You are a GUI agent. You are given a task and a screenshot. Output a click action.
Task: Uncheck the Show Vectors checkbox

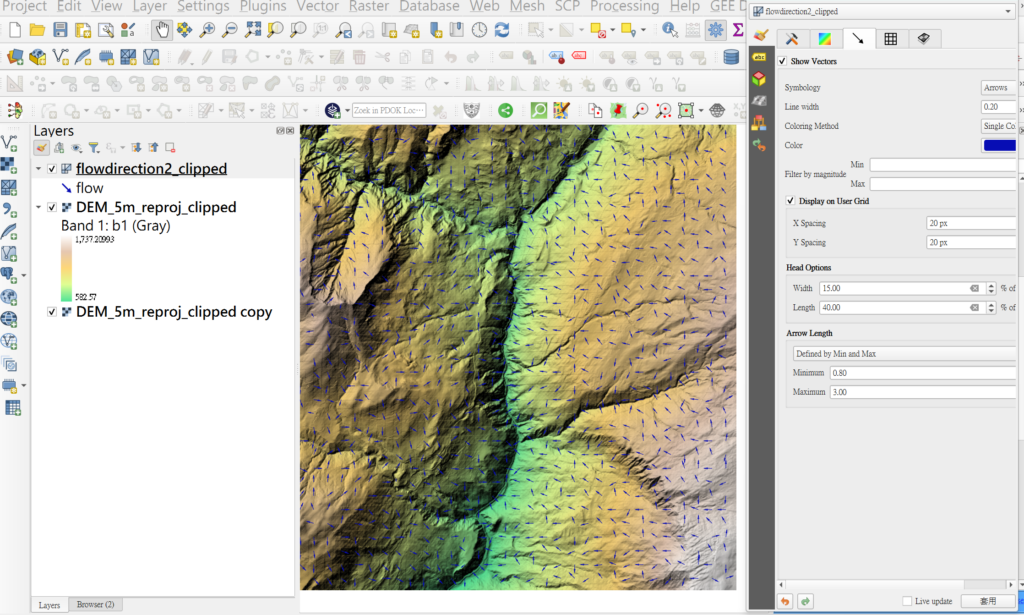pos(783,62)
